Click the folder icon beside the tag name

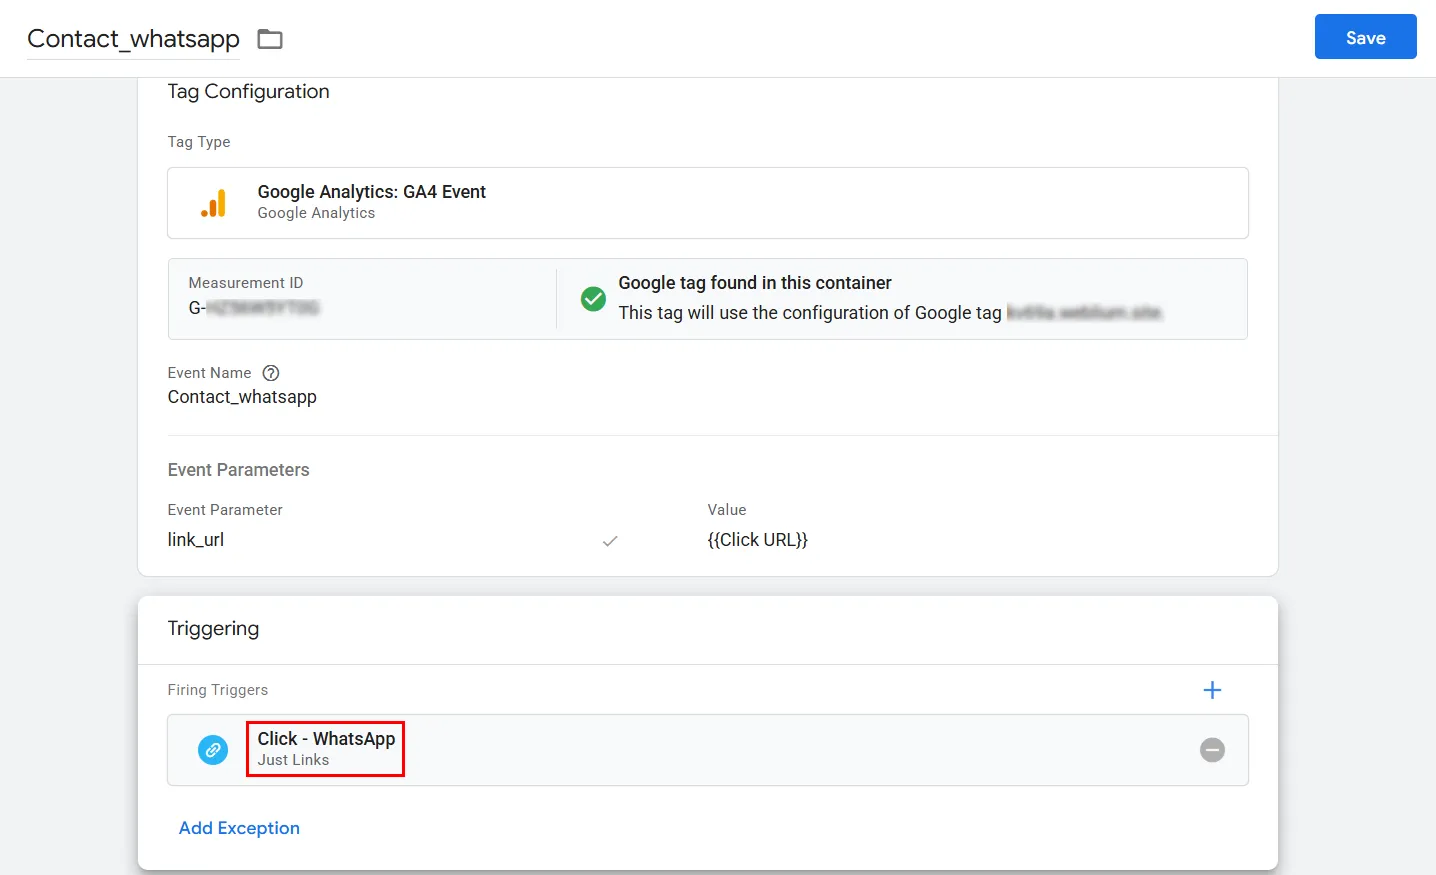(x=270, y=39)
